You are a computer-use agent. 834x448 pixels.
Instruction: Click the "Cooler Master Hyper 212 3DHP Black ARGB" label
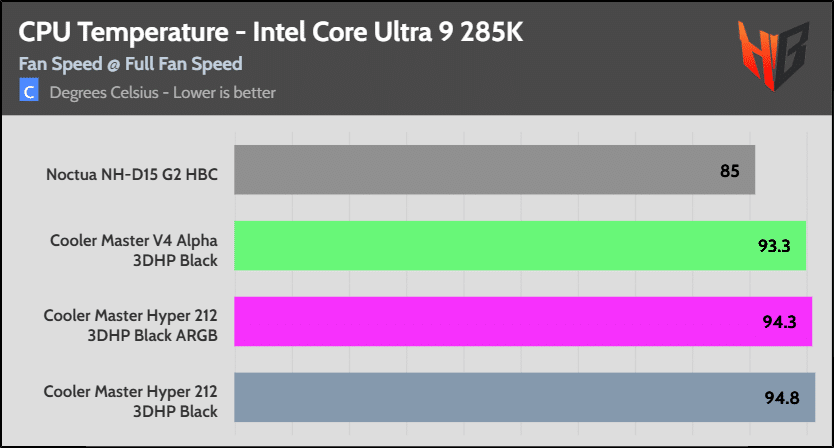131,325
